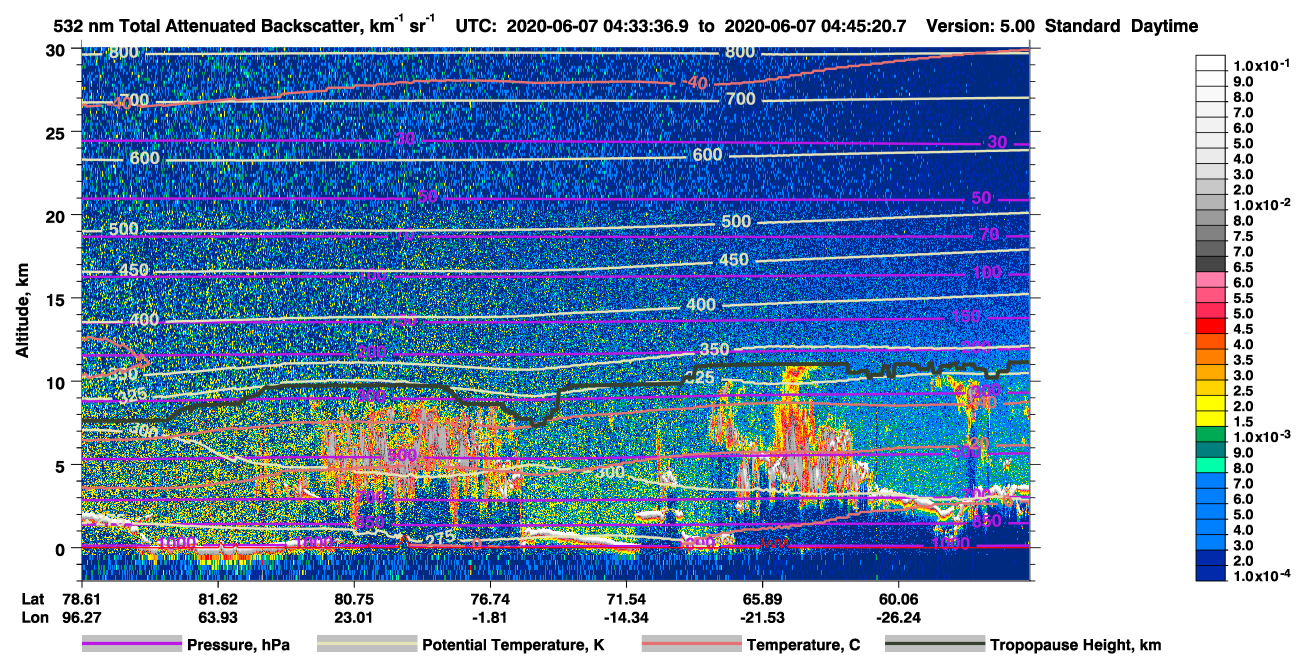Click the 'UTC:' label in the header

pyautogui.click(x=477, y=26)
